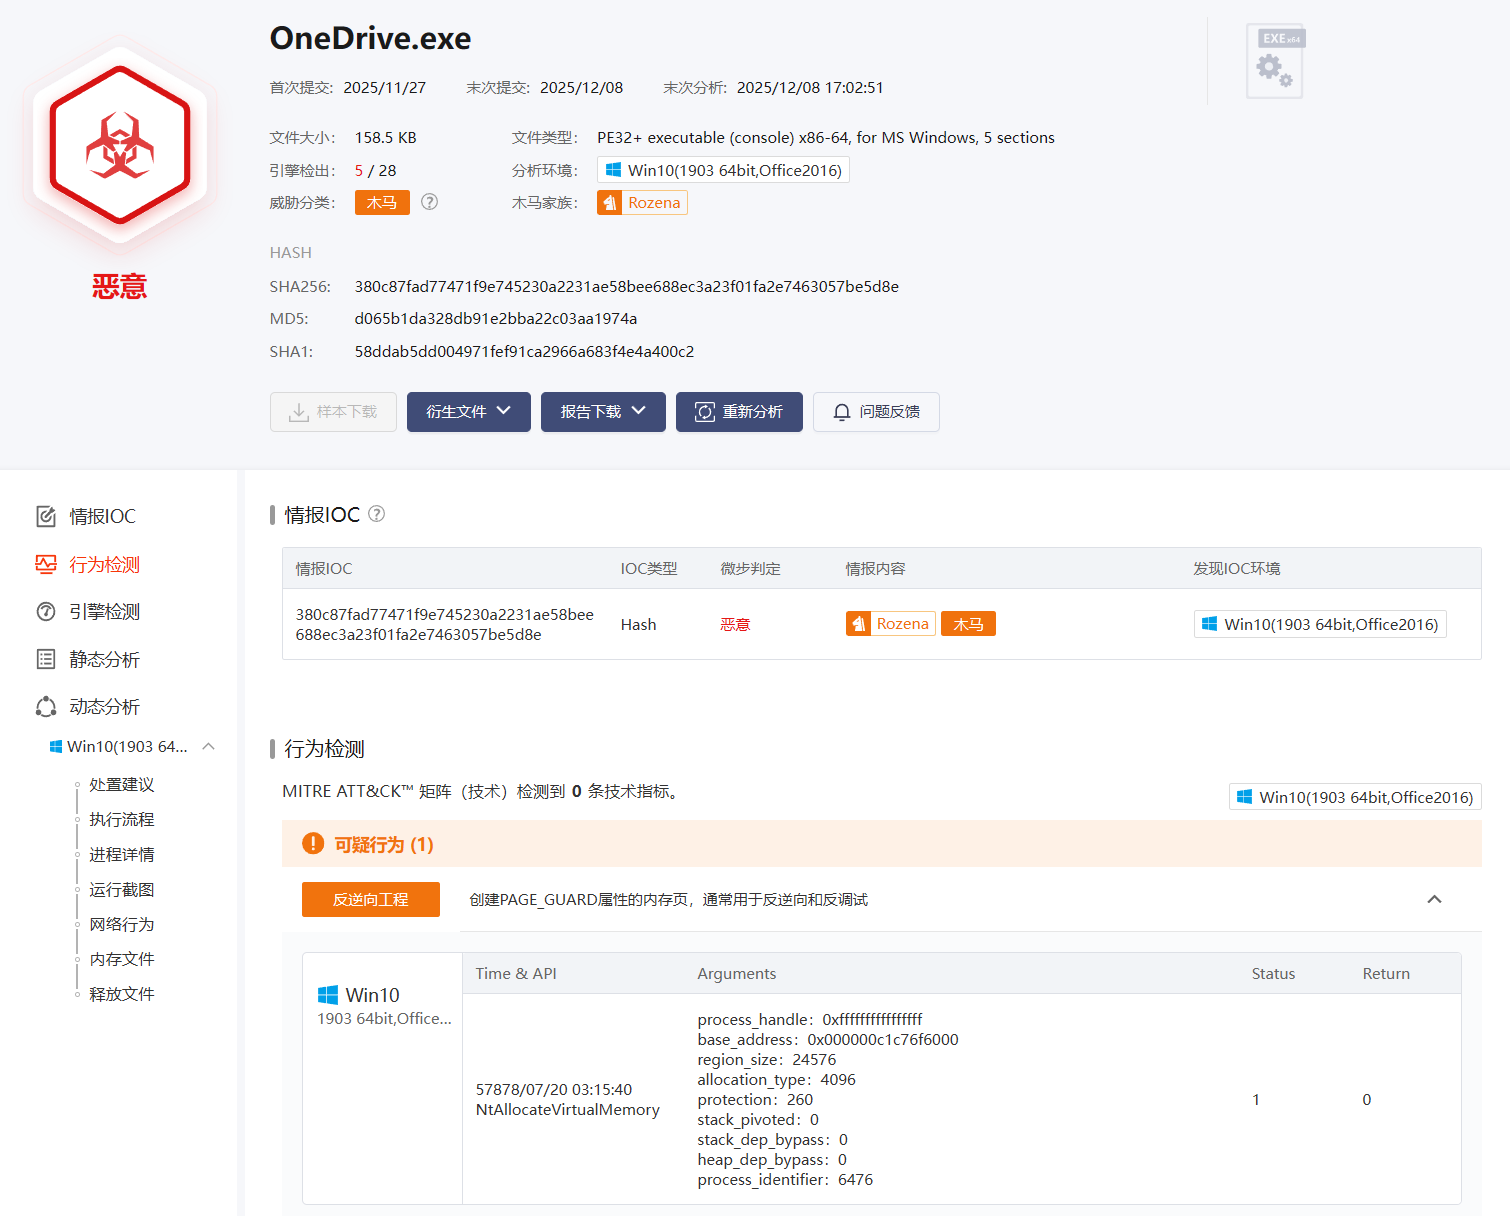
Task: Click the 木马 tag in IOC table row
Action: pyautogui.click(x=967, y=624)
